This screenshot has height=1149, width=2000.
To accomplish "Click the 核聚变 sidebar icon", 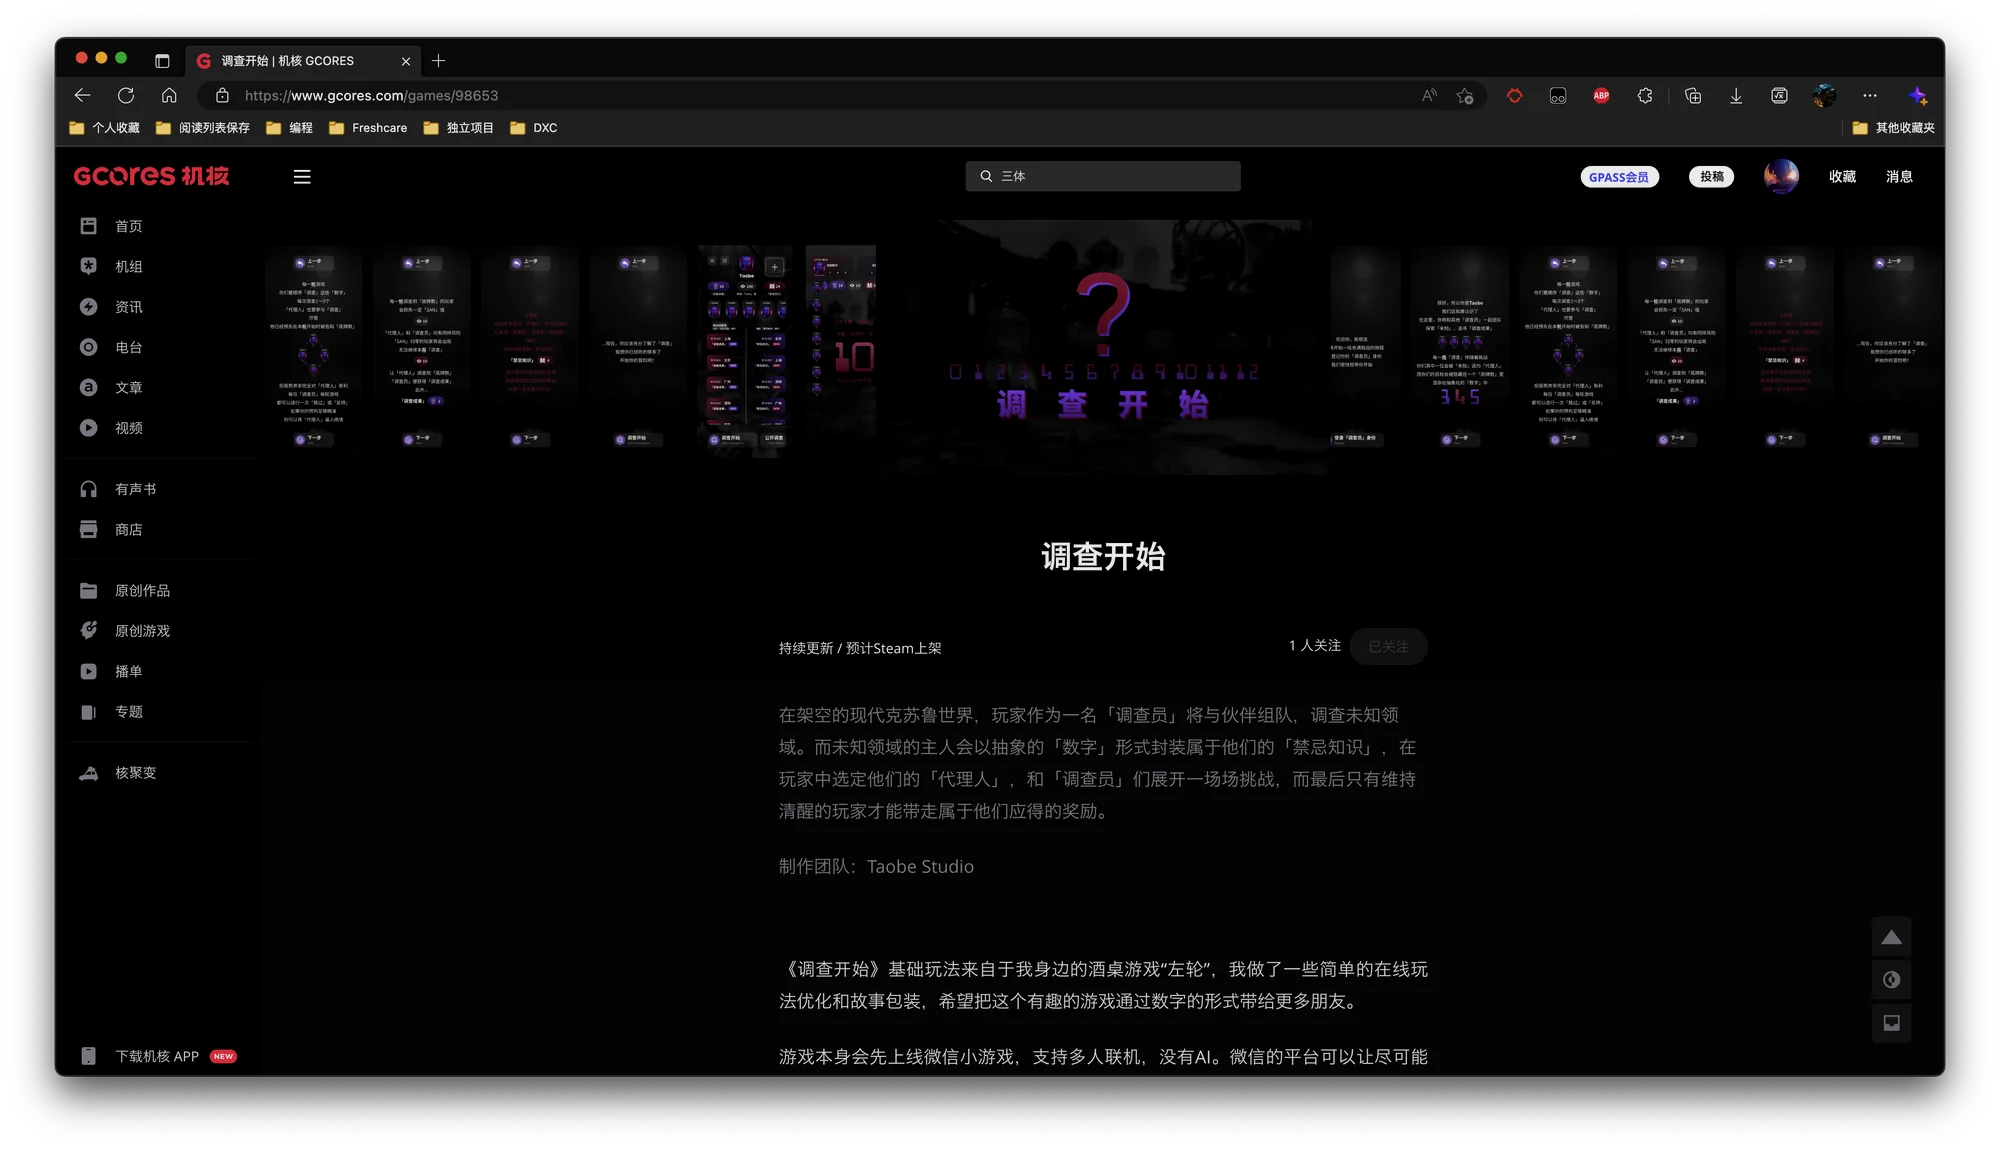I will 89,772.
